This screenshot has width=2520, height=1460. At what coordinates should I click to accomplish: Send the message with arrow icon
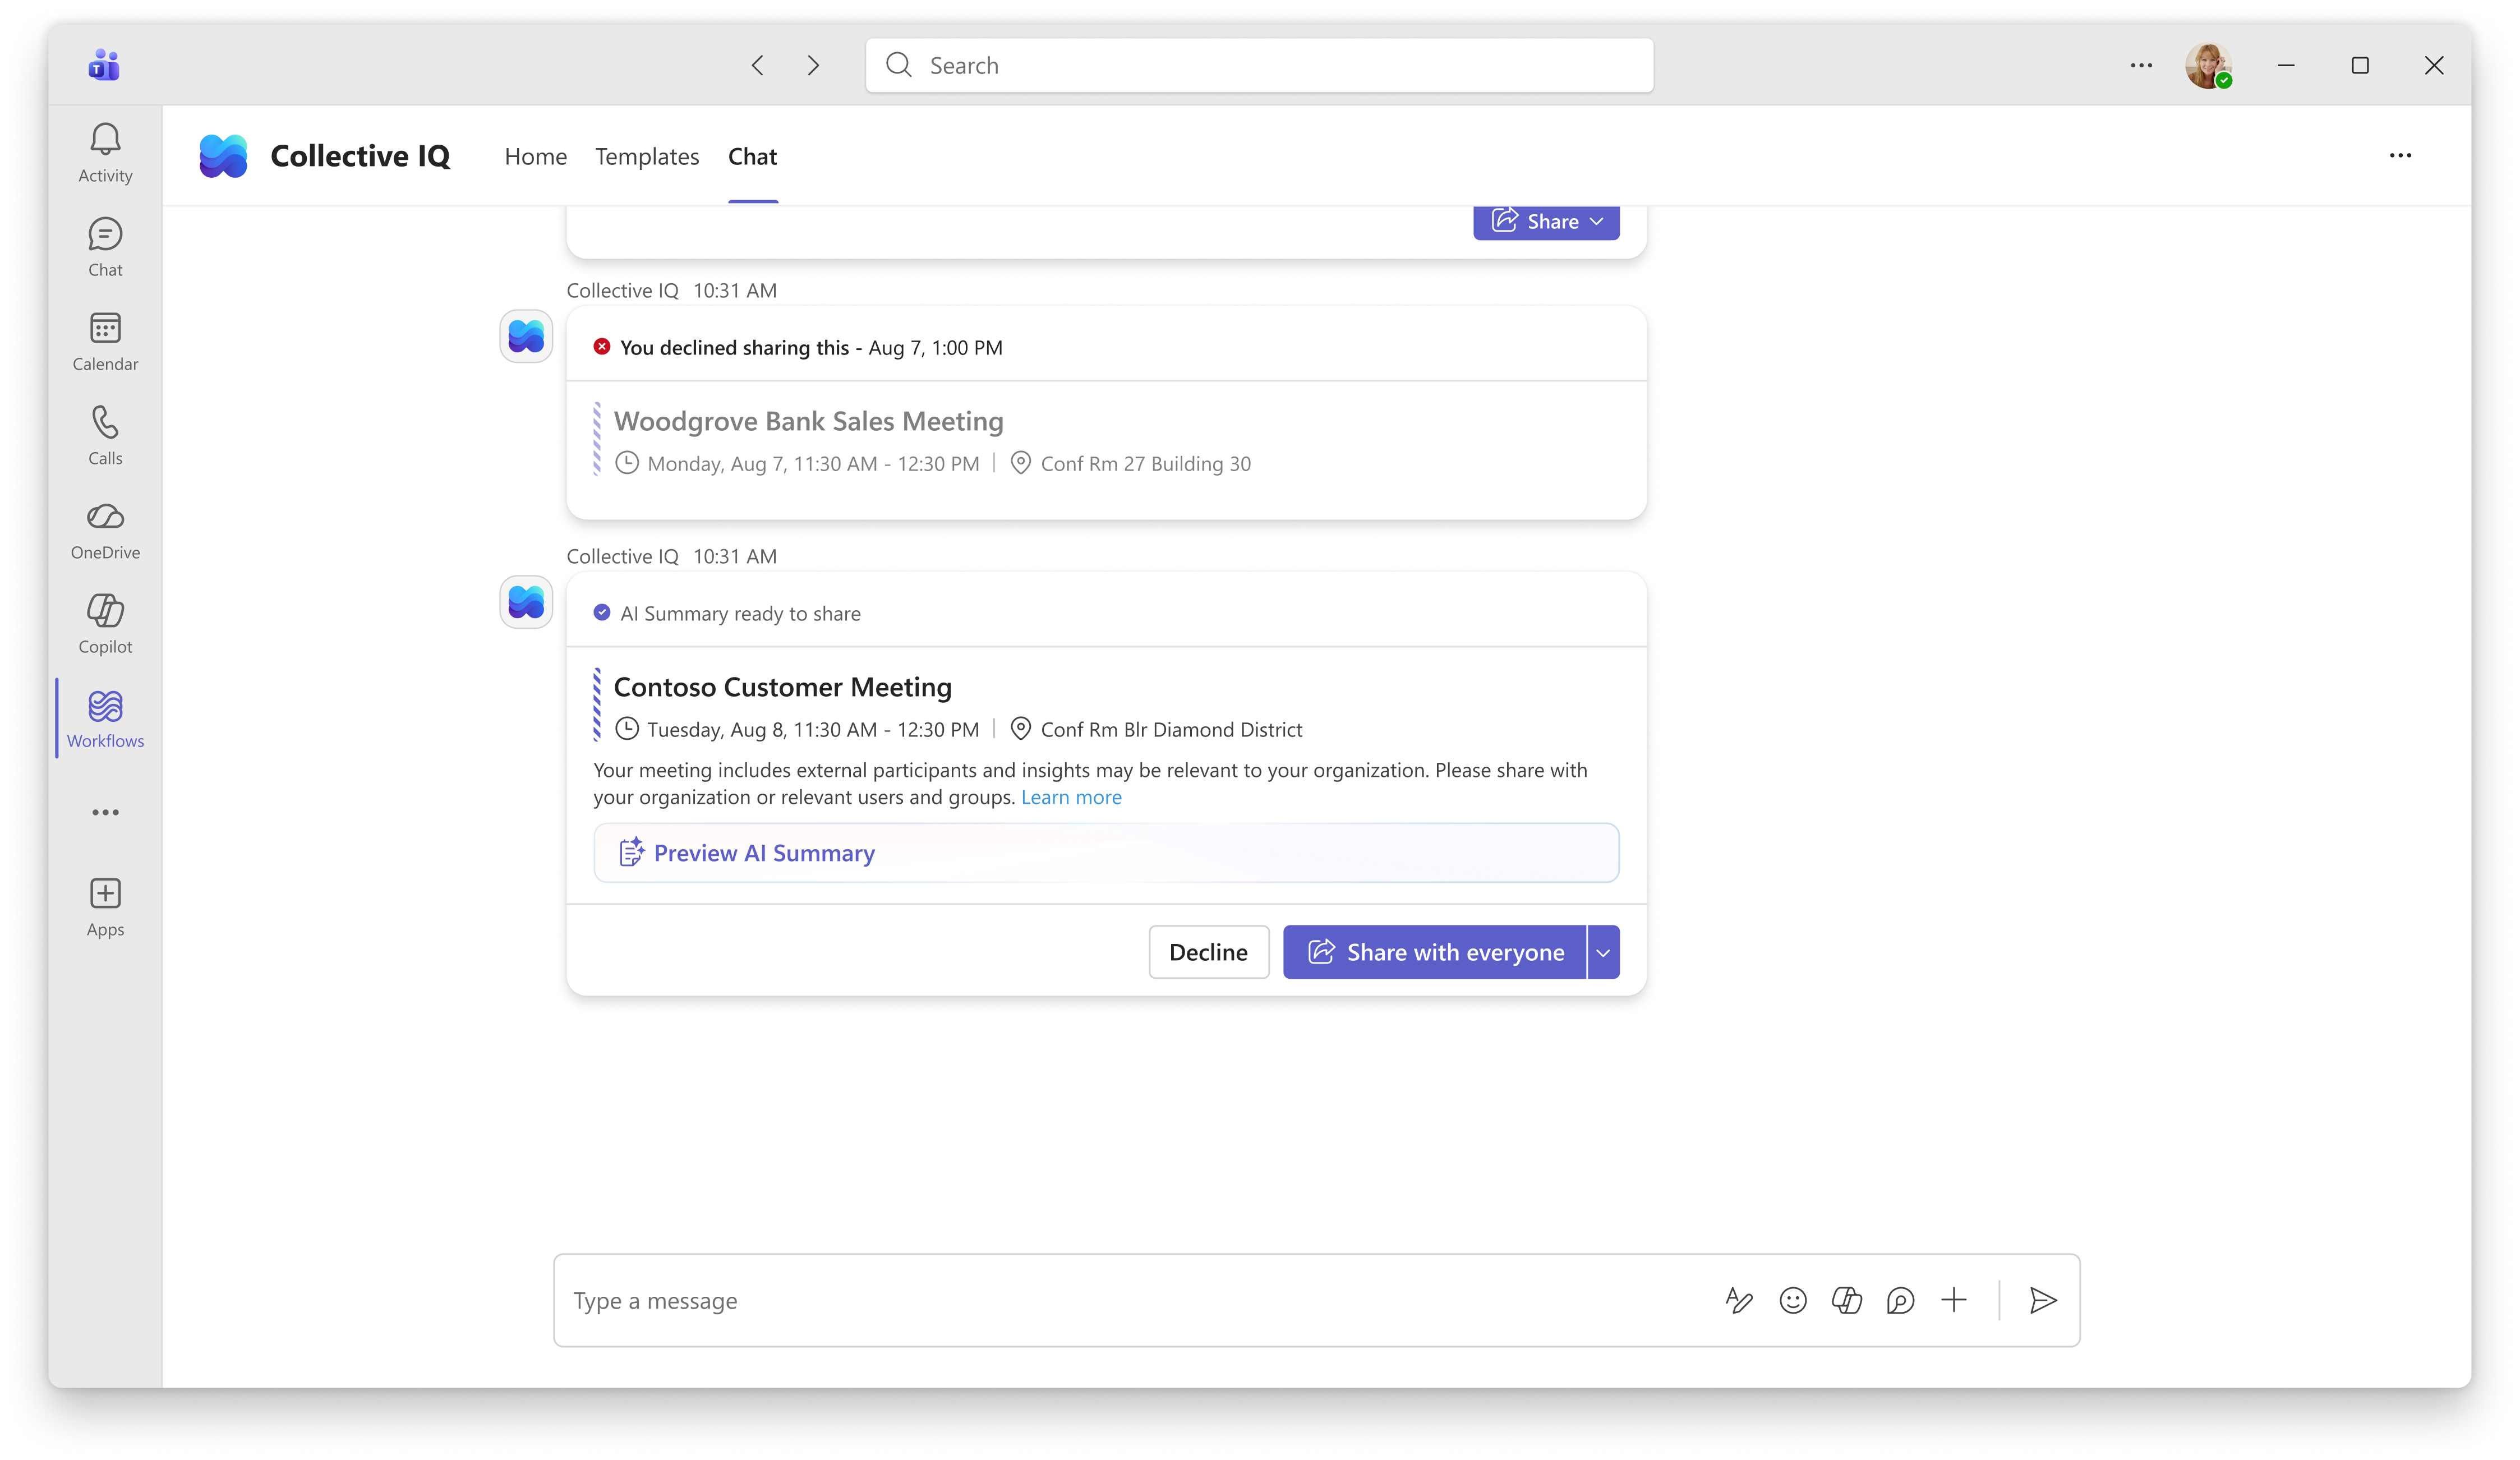click(2043, 1300)
